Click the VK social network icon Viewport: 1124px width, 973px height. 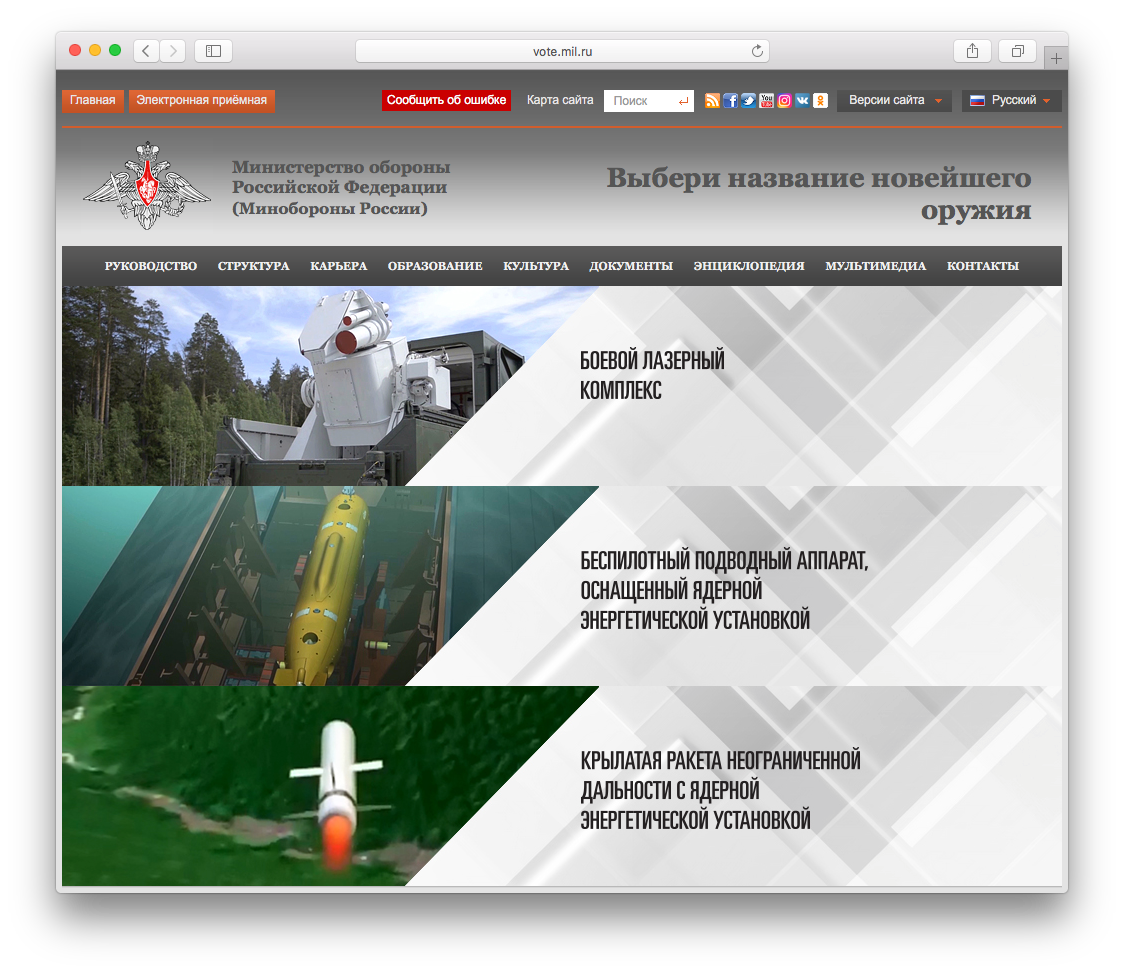point(802,101)
